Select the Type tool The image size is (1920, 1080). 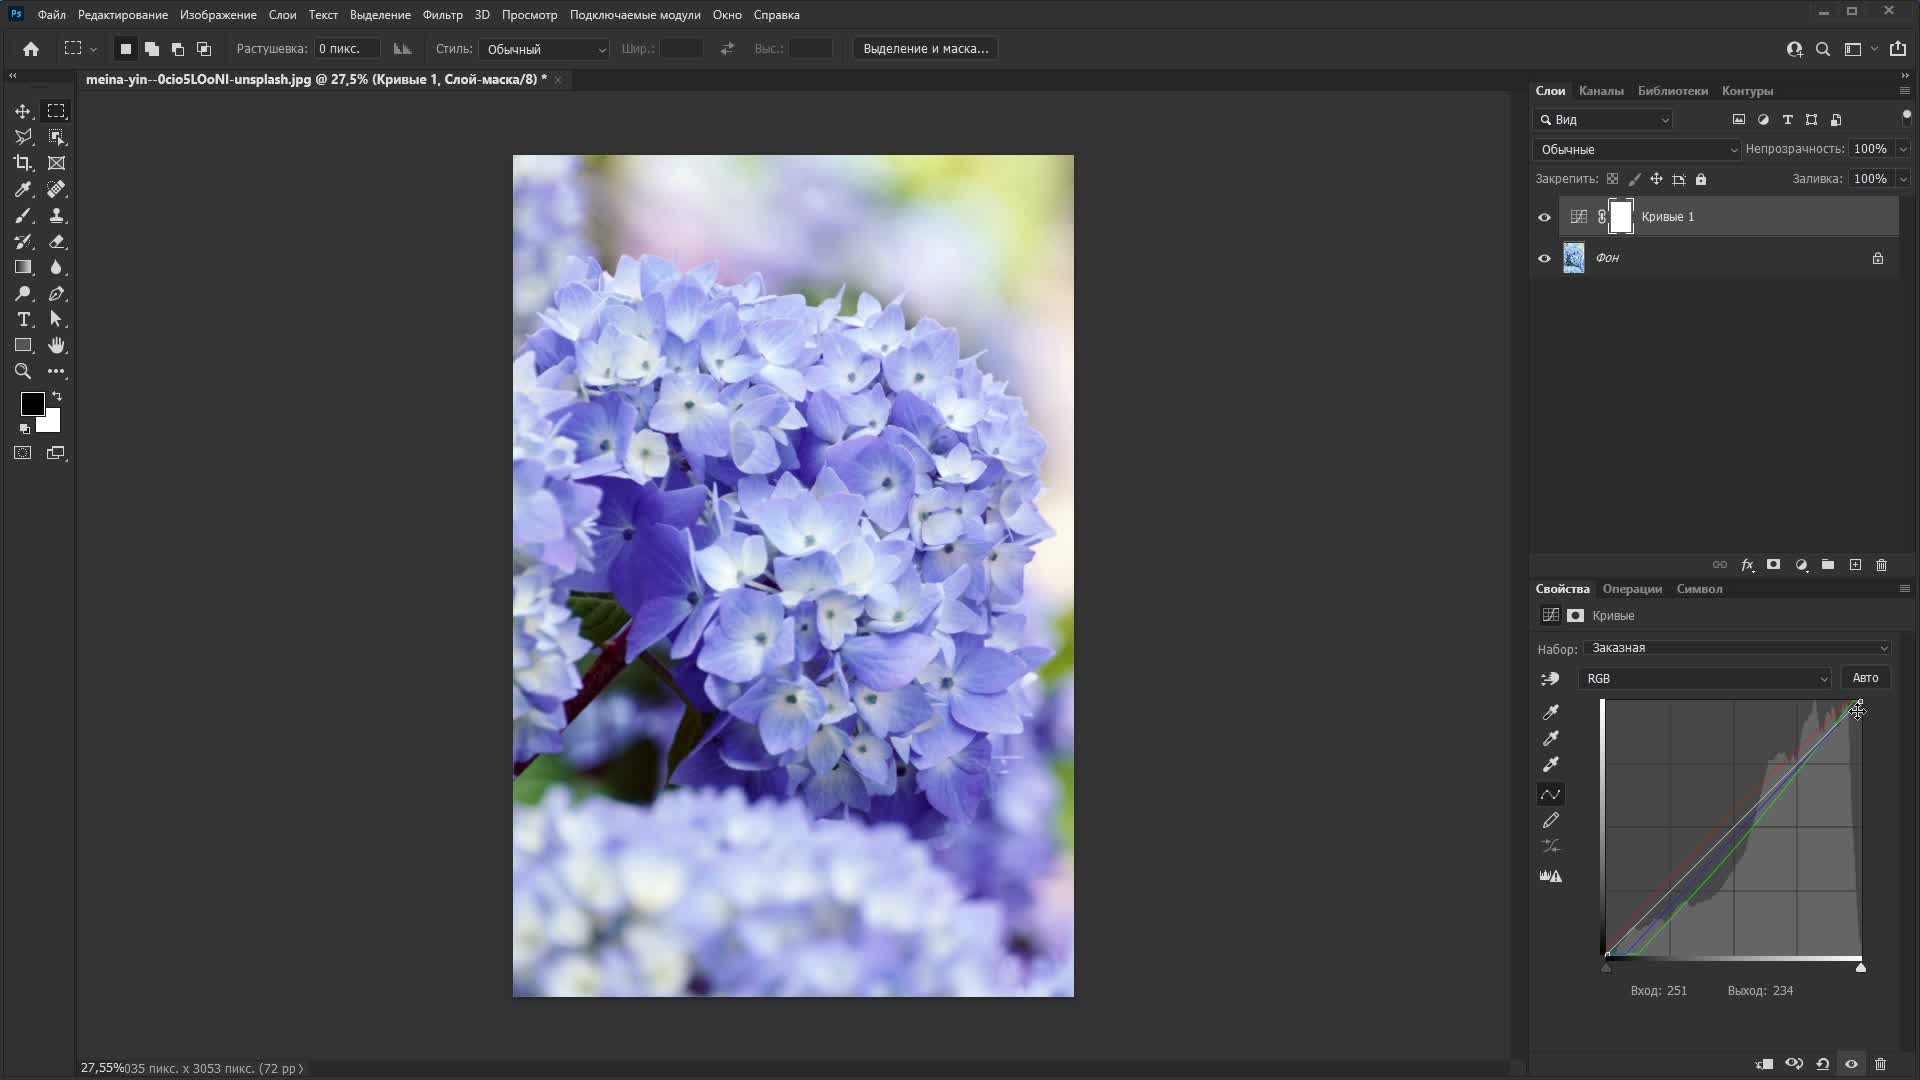[23, 319]
